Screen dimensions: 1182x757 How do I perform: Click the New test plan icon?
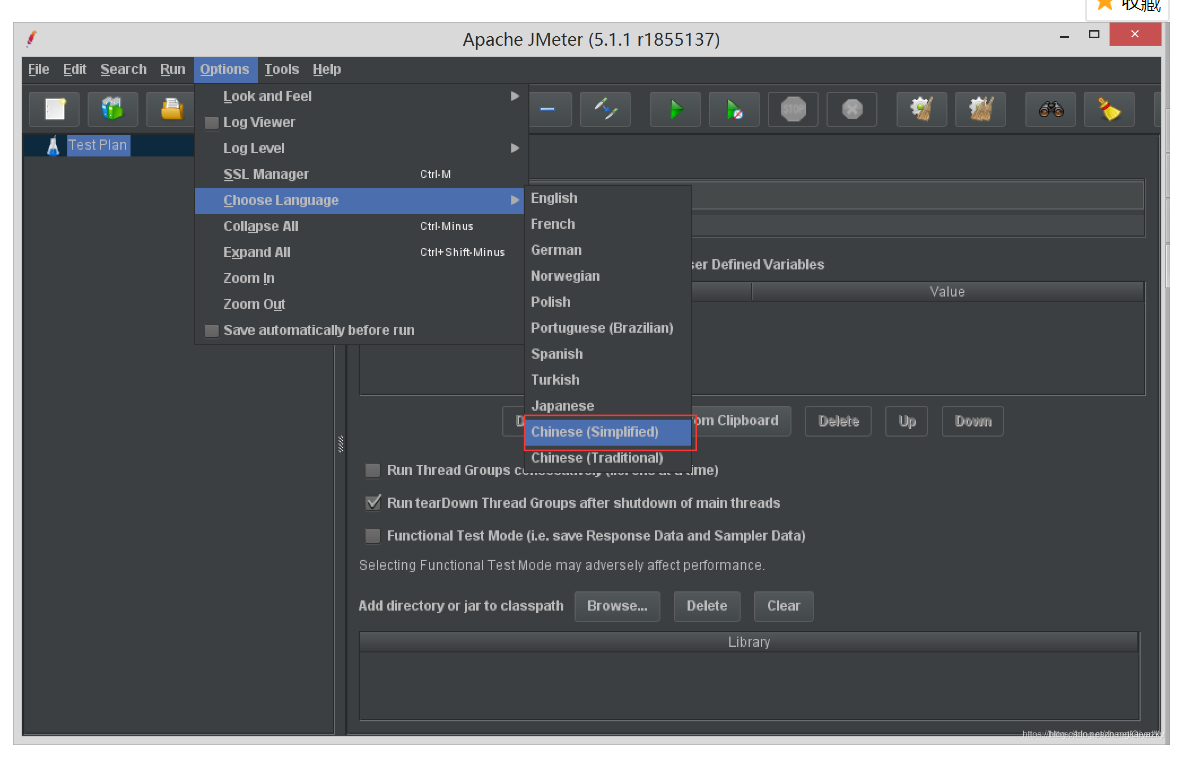point(55,109)
